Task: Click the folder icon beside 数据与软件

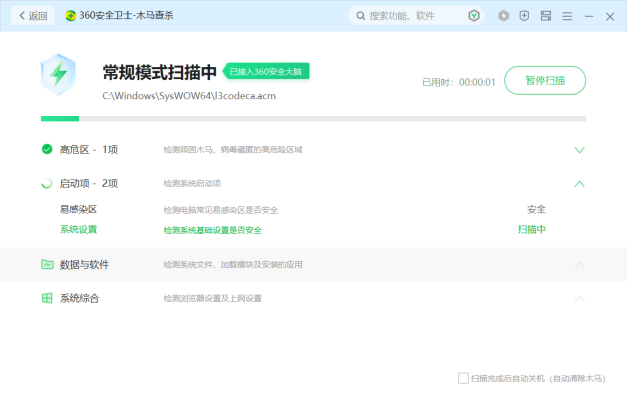Action: click(47, 264)
